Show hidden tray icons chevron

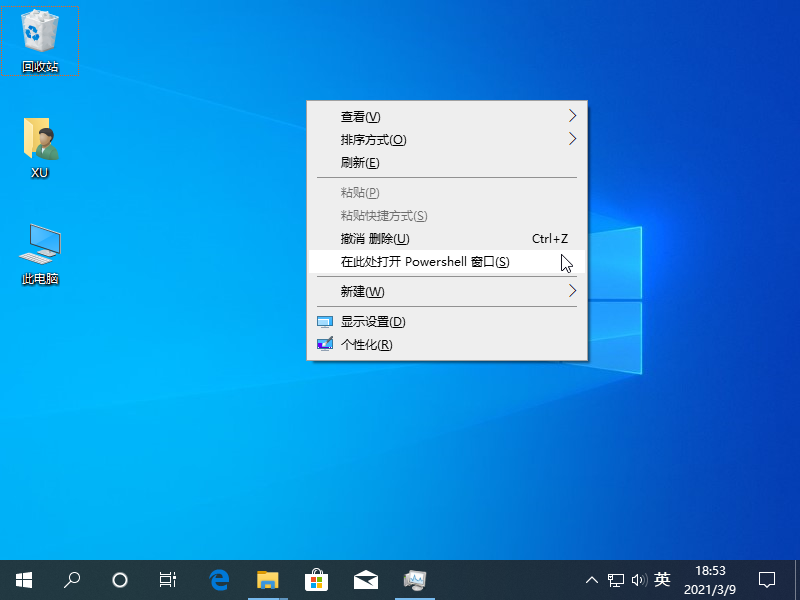592,579
